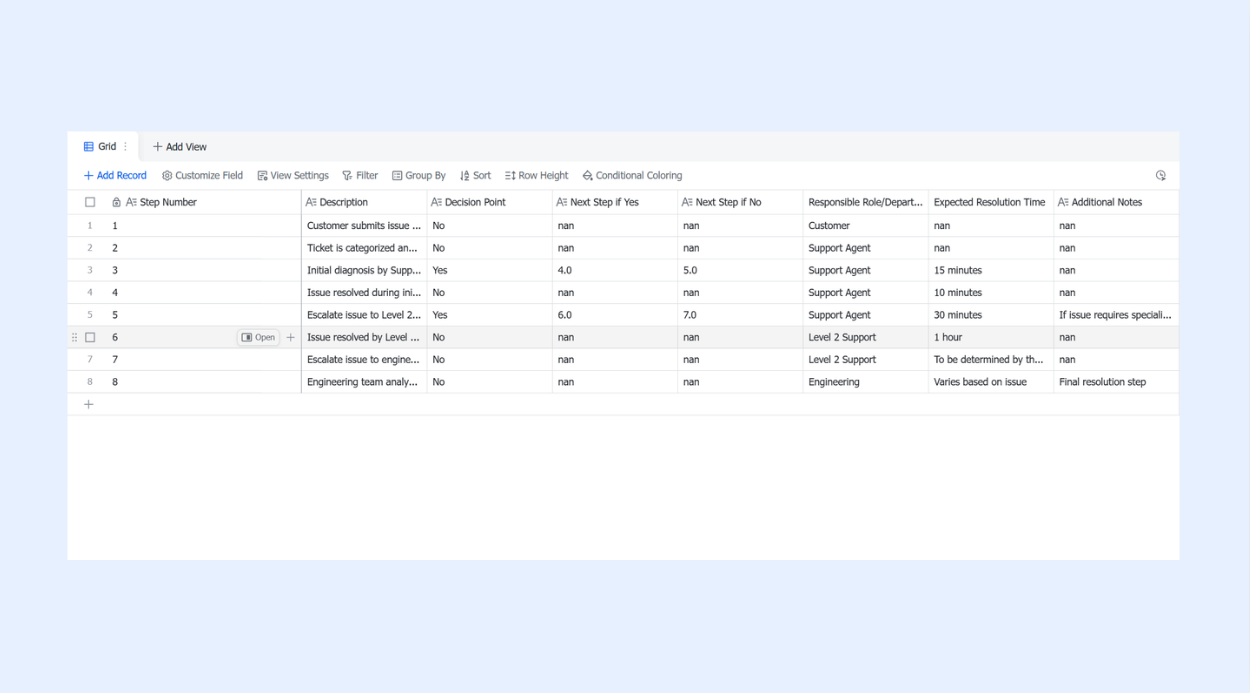Select 'If issue requires speciali...' notes cell

(1116, 315)
